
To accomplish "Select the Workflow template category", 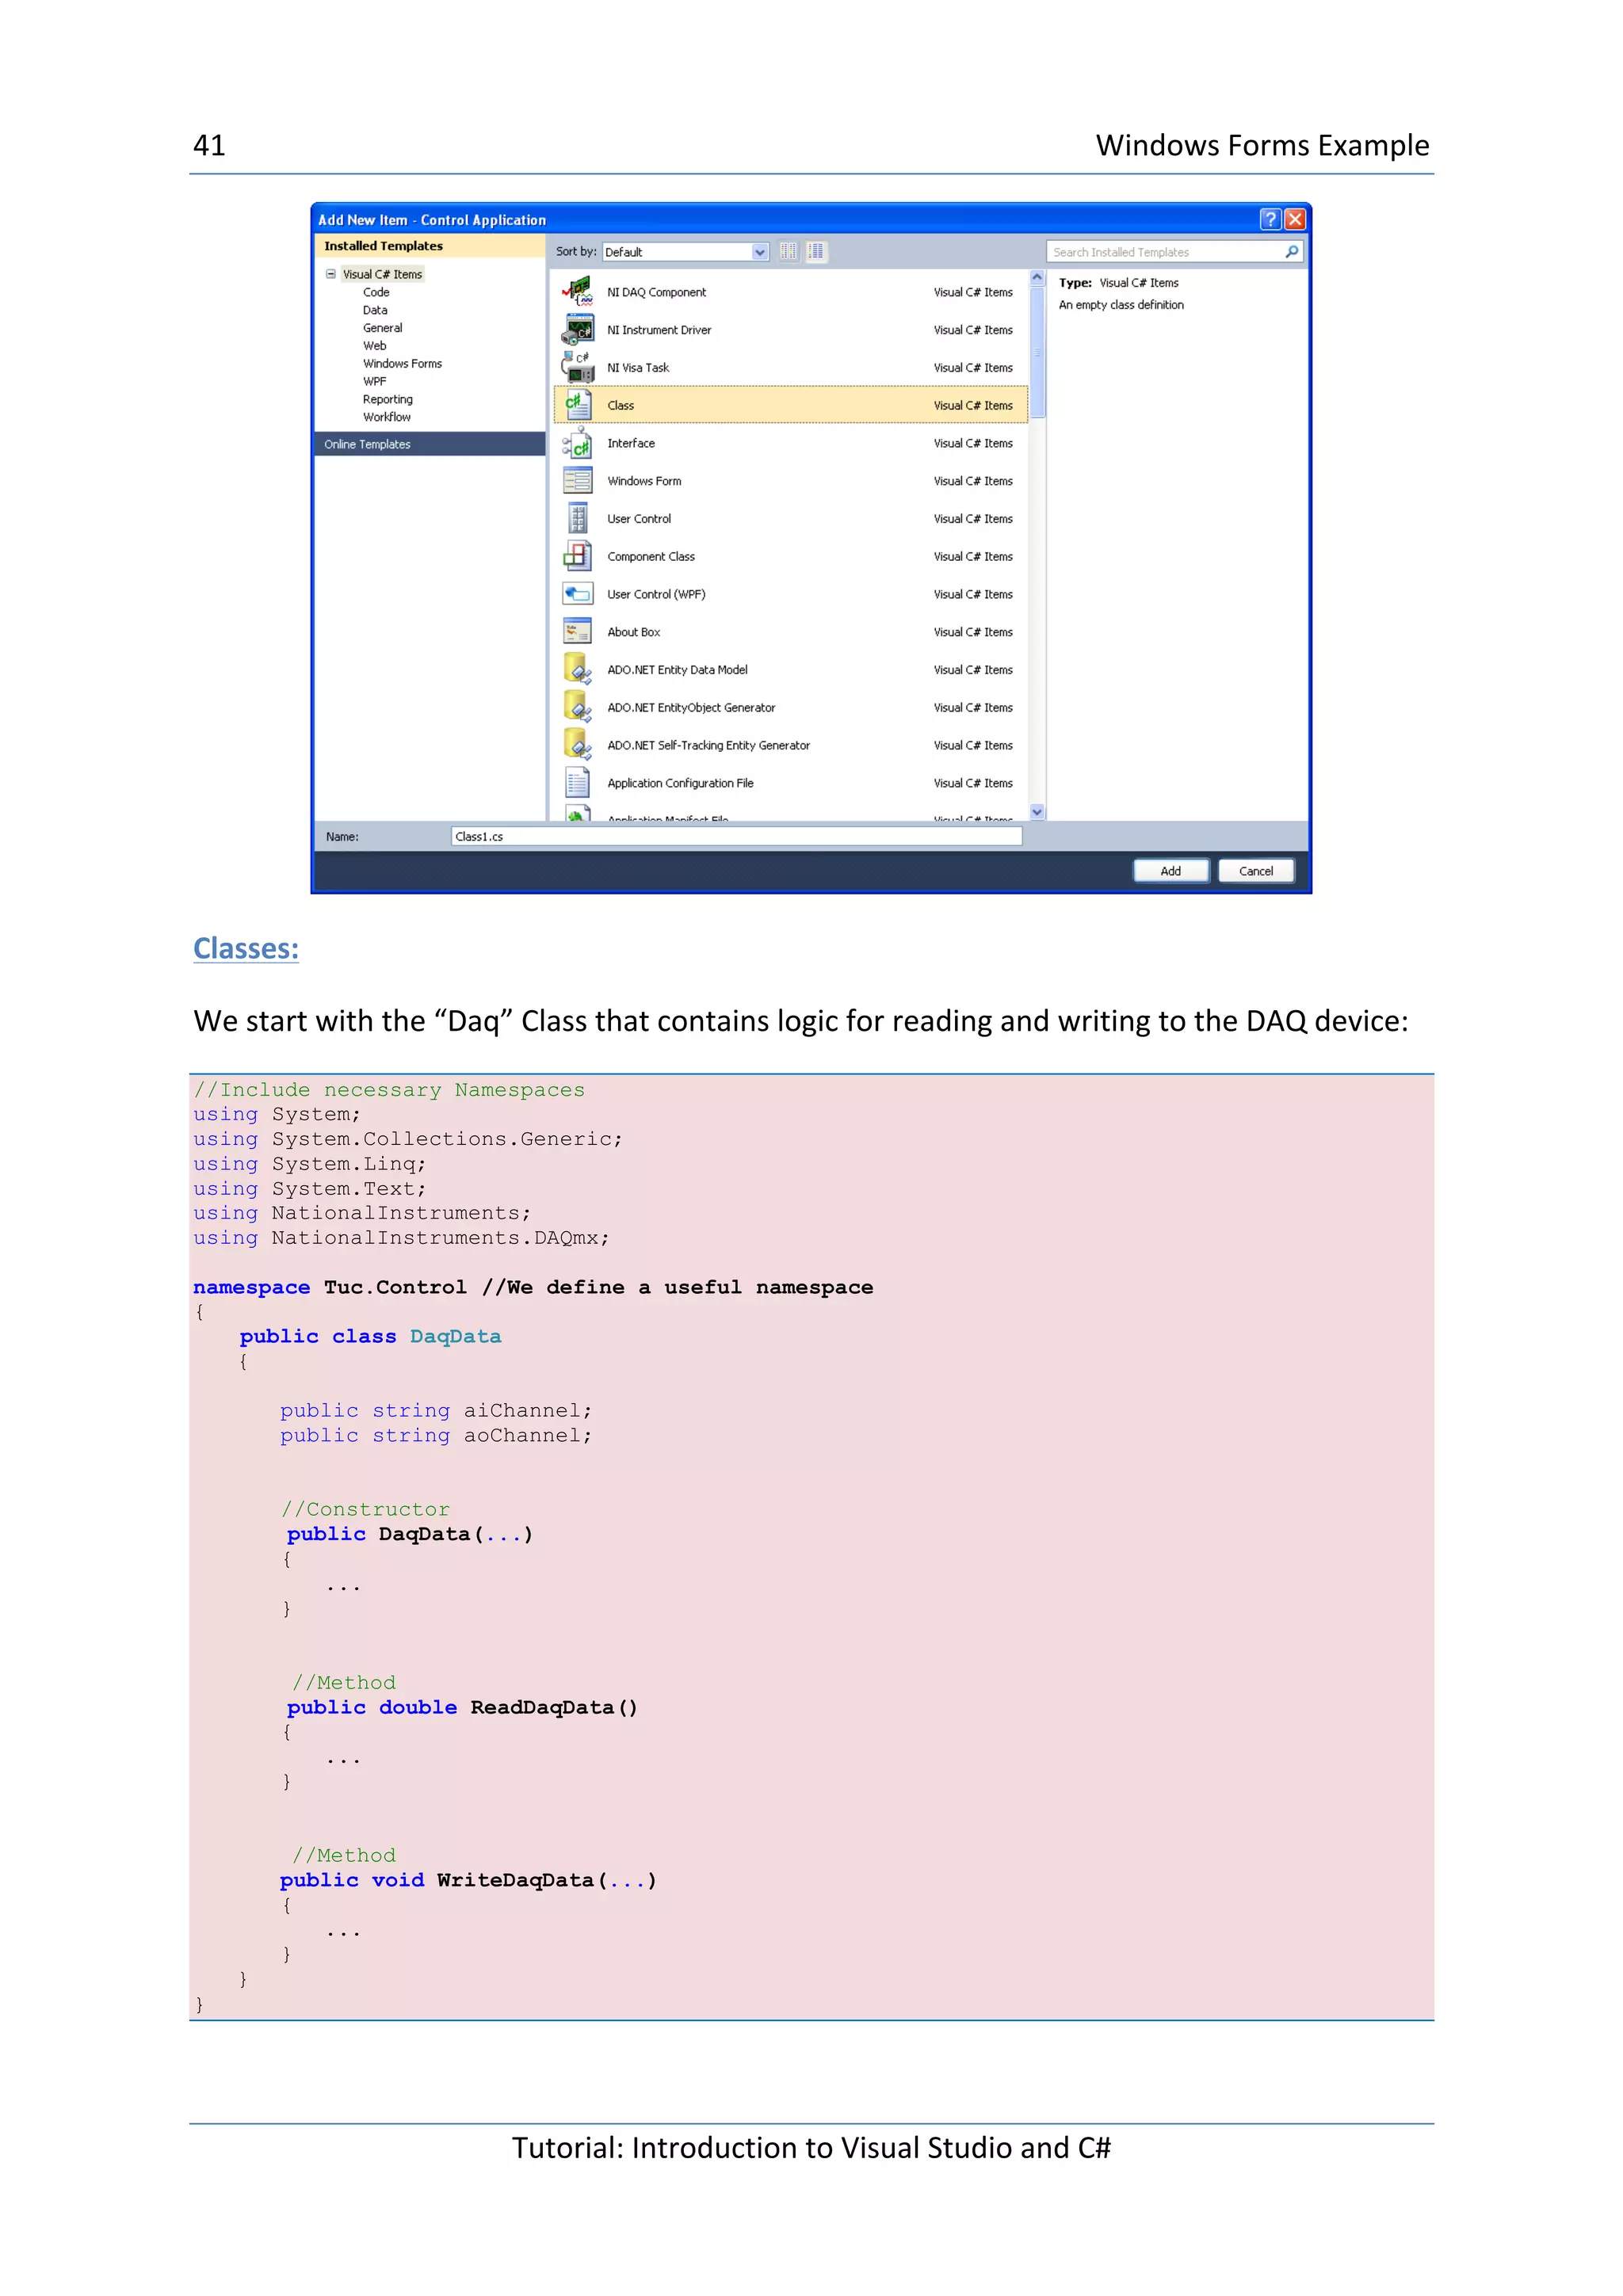I will 386,417.
